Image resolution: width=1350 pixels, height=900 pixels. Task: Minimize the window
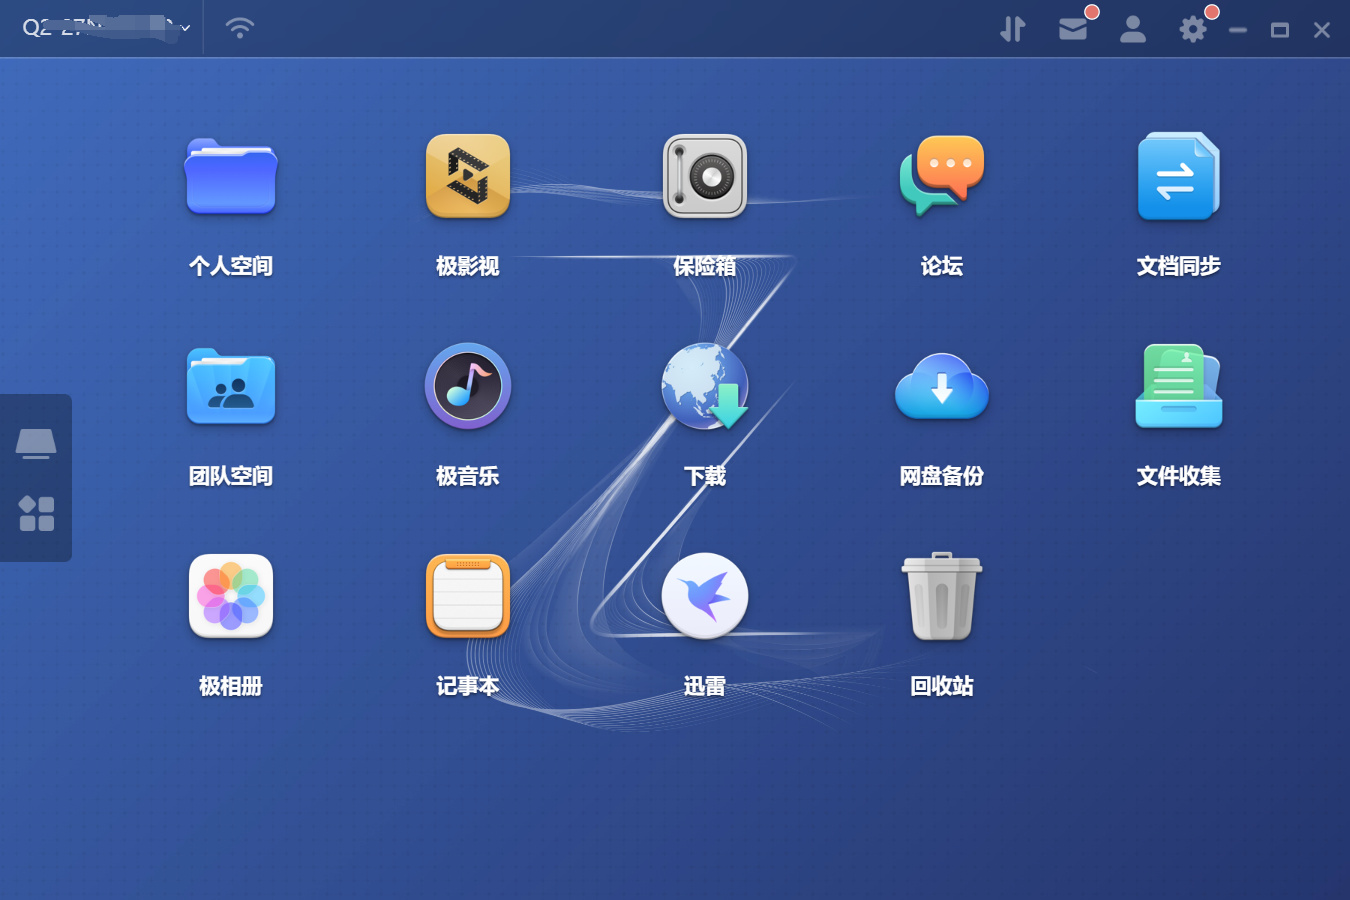click(1238, 30)
